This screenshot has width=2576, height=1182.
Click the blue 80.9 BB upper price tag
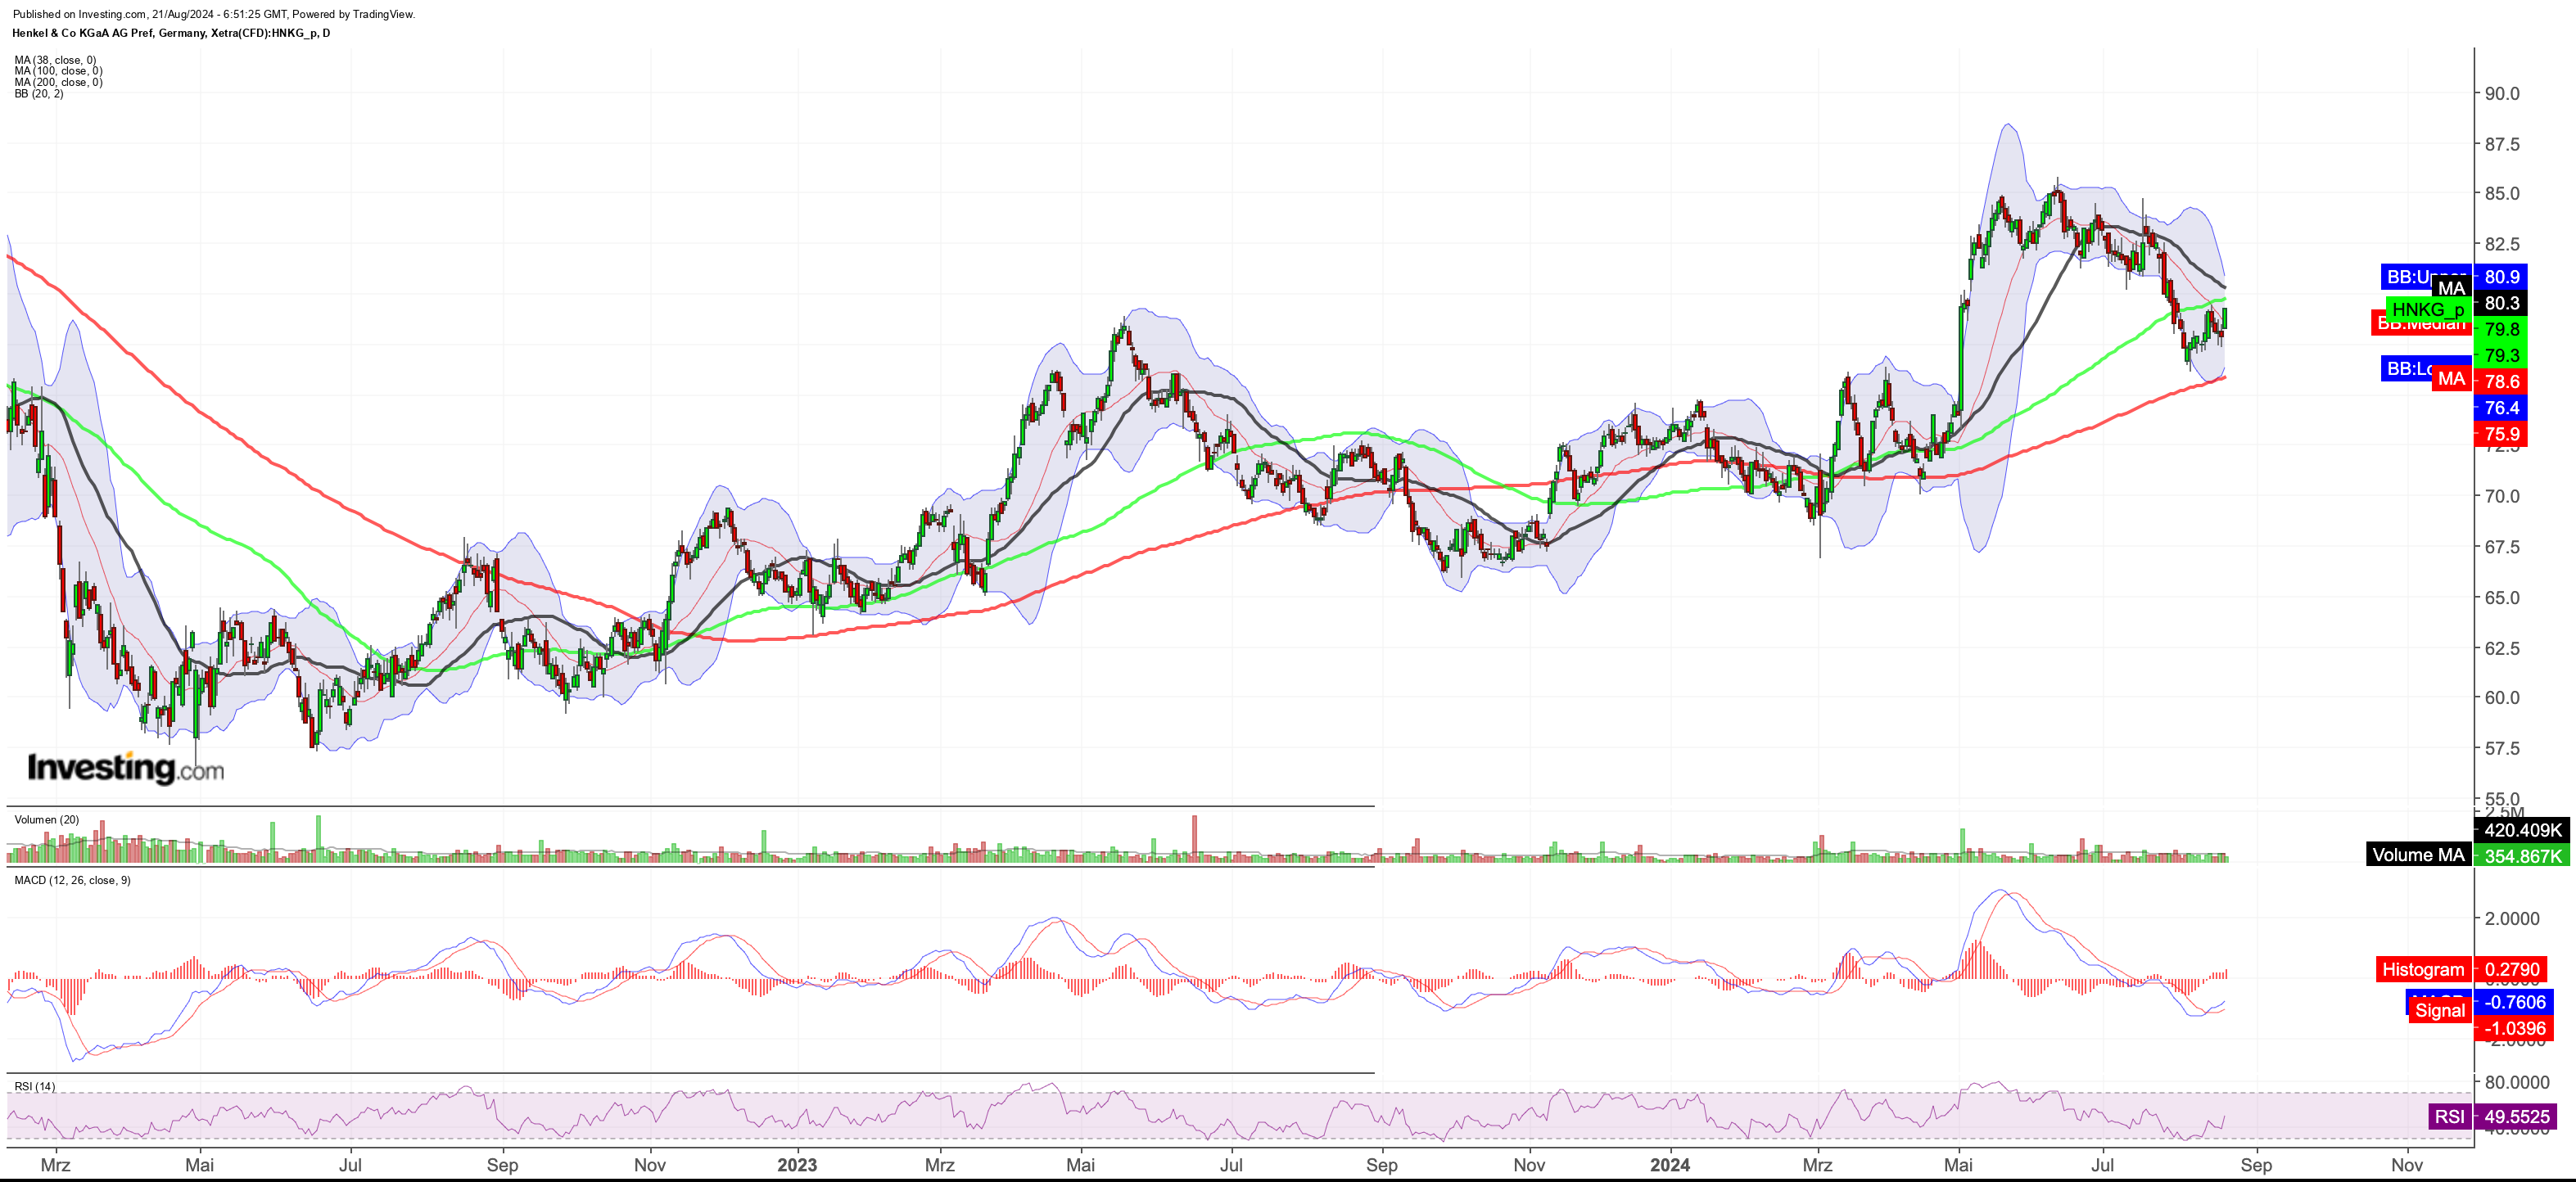(x=2501, y=277)
